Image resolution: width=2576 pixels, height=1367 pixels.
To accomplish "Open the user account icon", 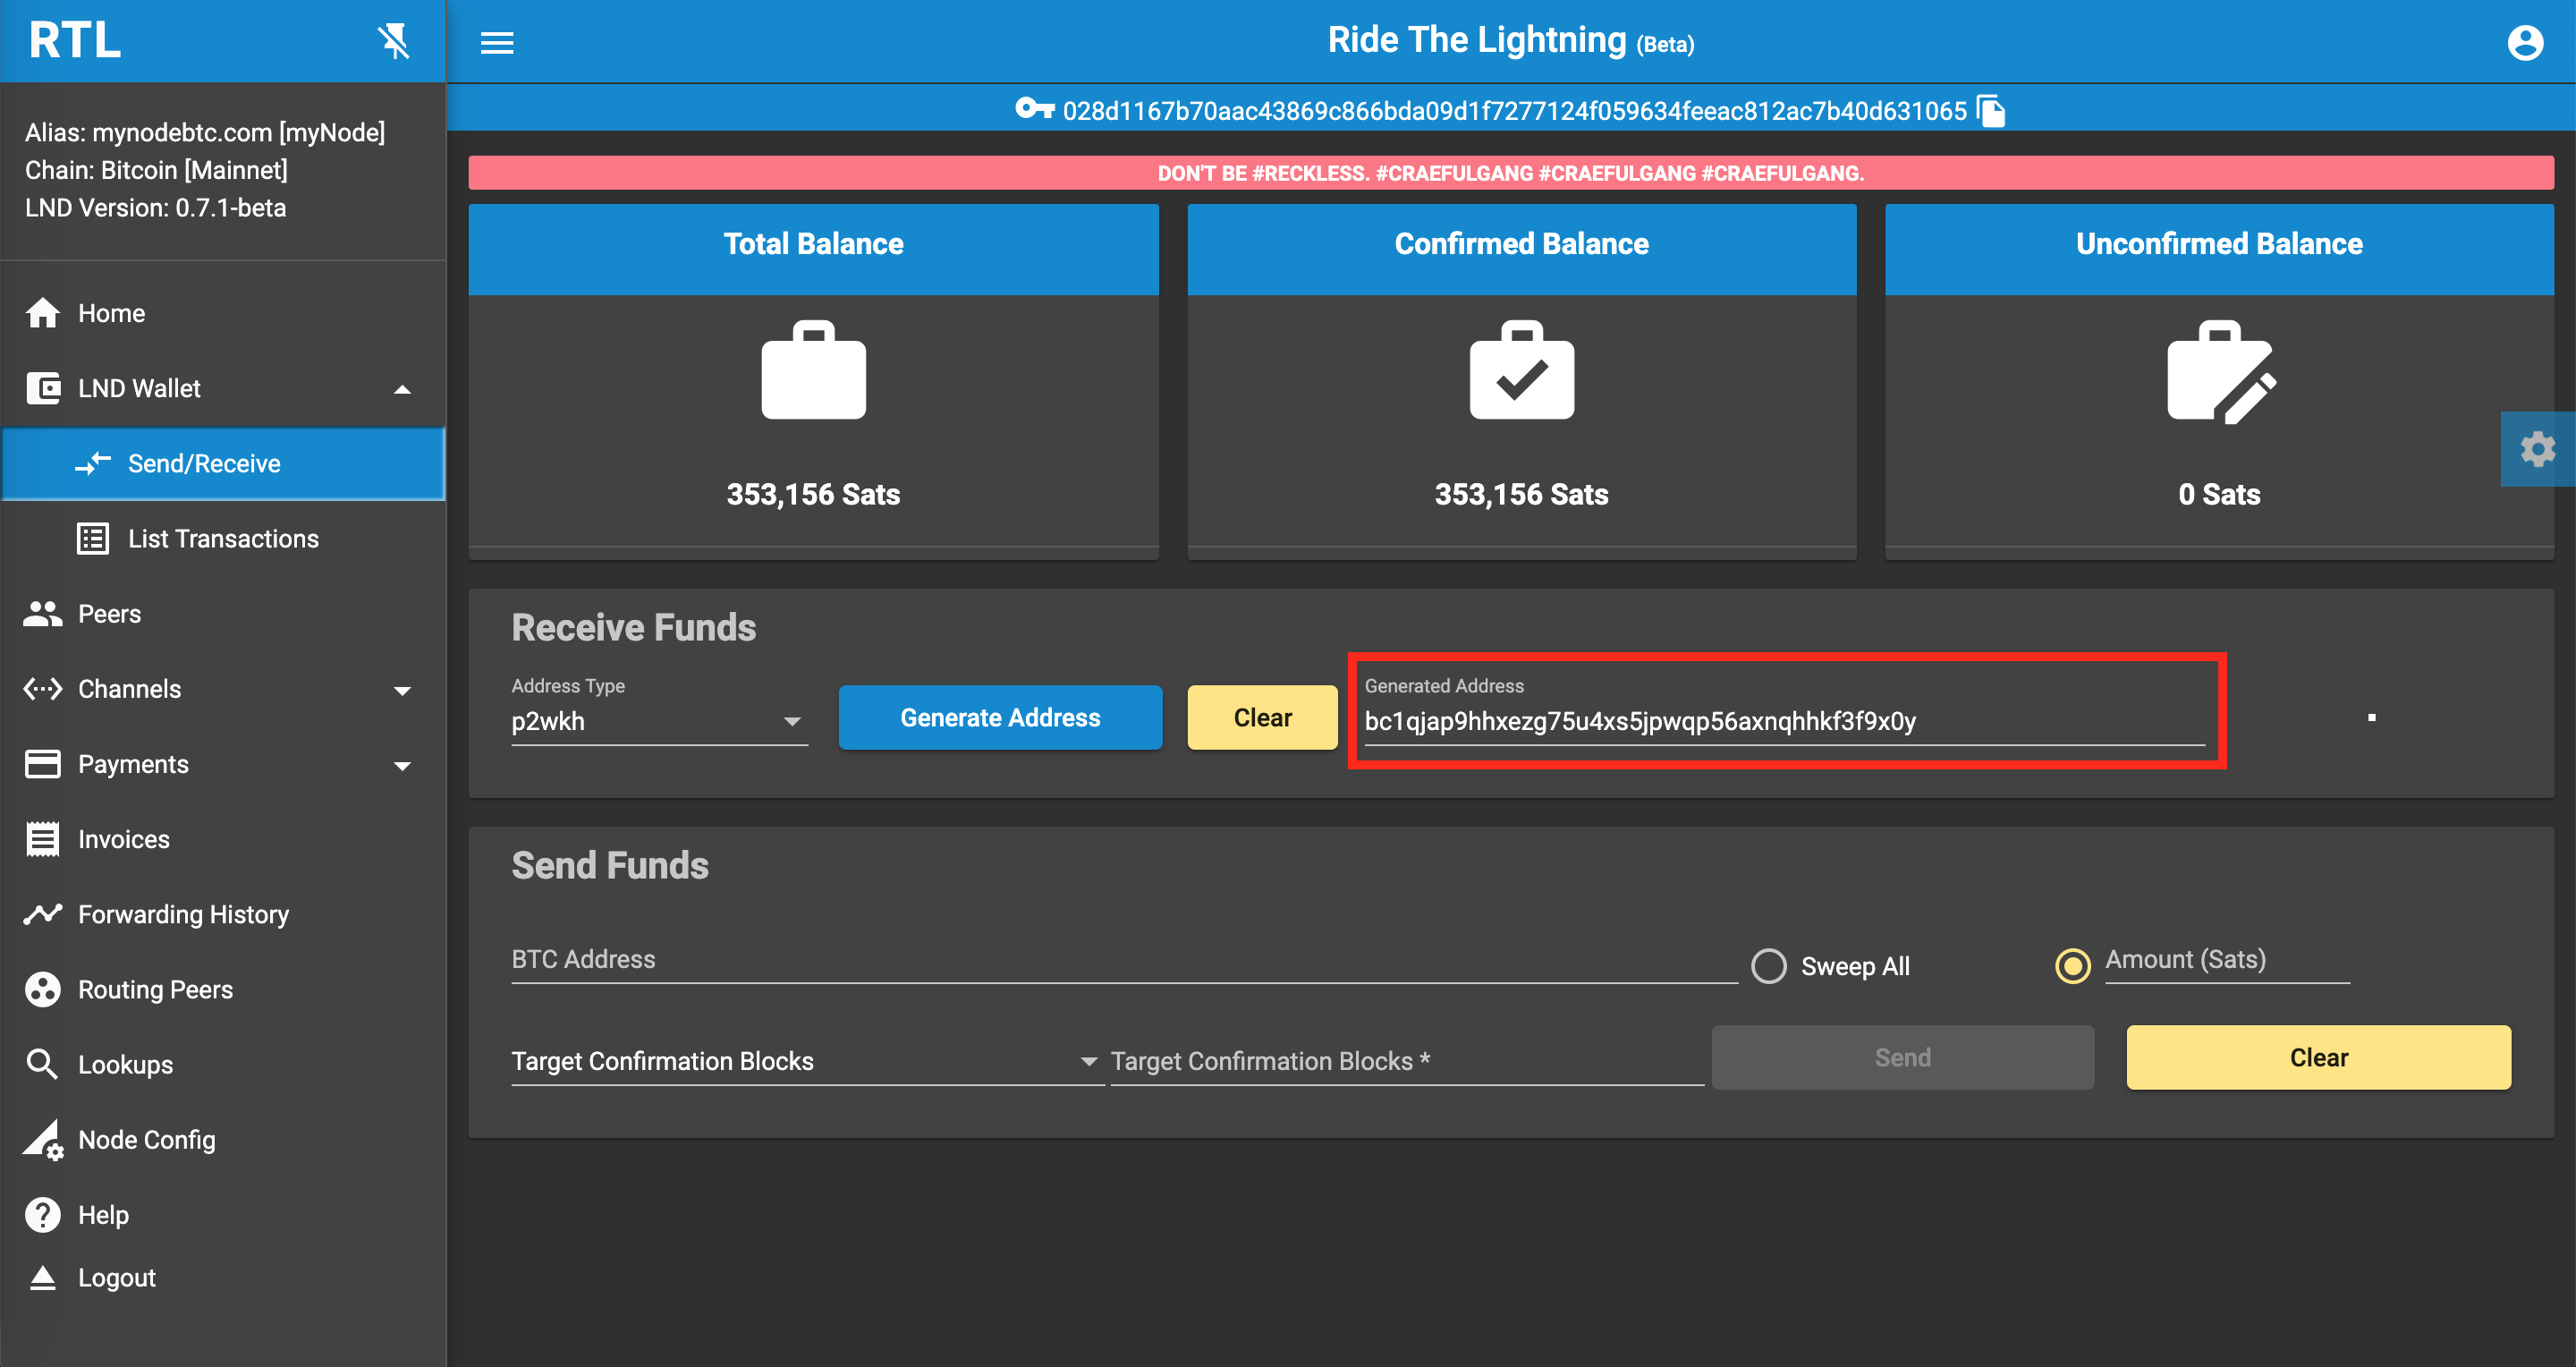I will 2525,43.
